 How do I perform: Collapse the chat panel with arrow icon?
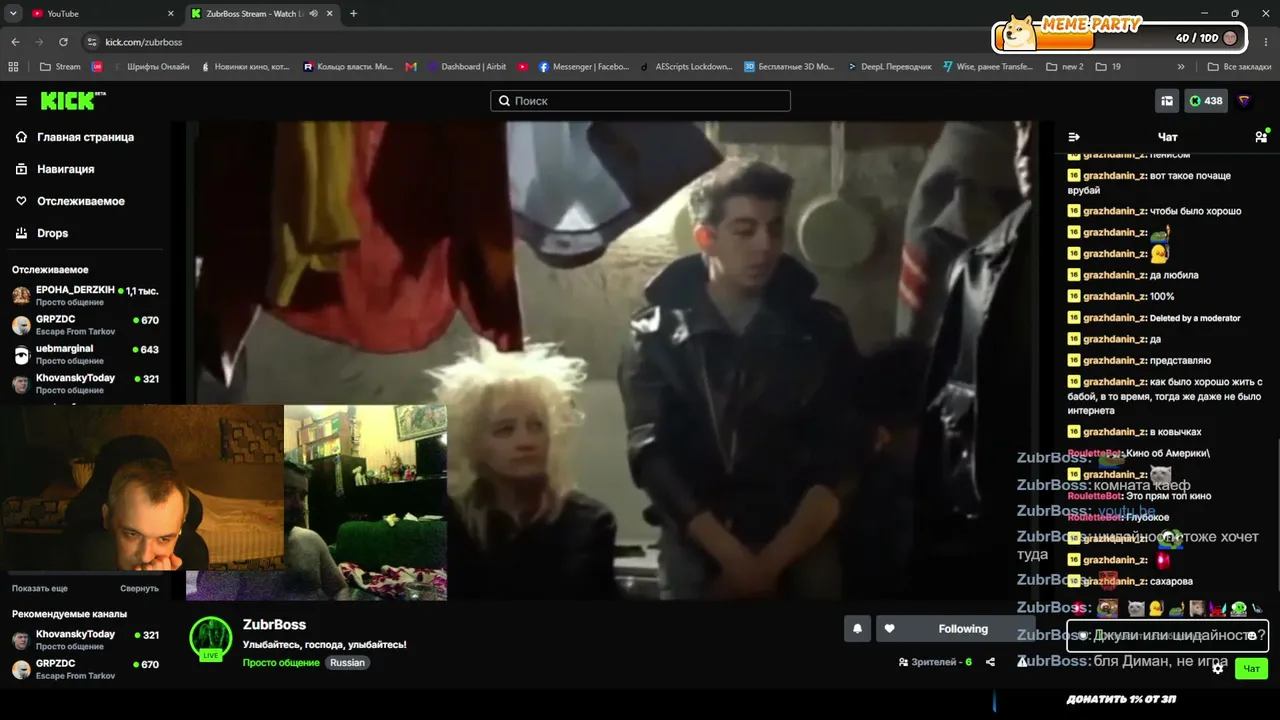1074,137
